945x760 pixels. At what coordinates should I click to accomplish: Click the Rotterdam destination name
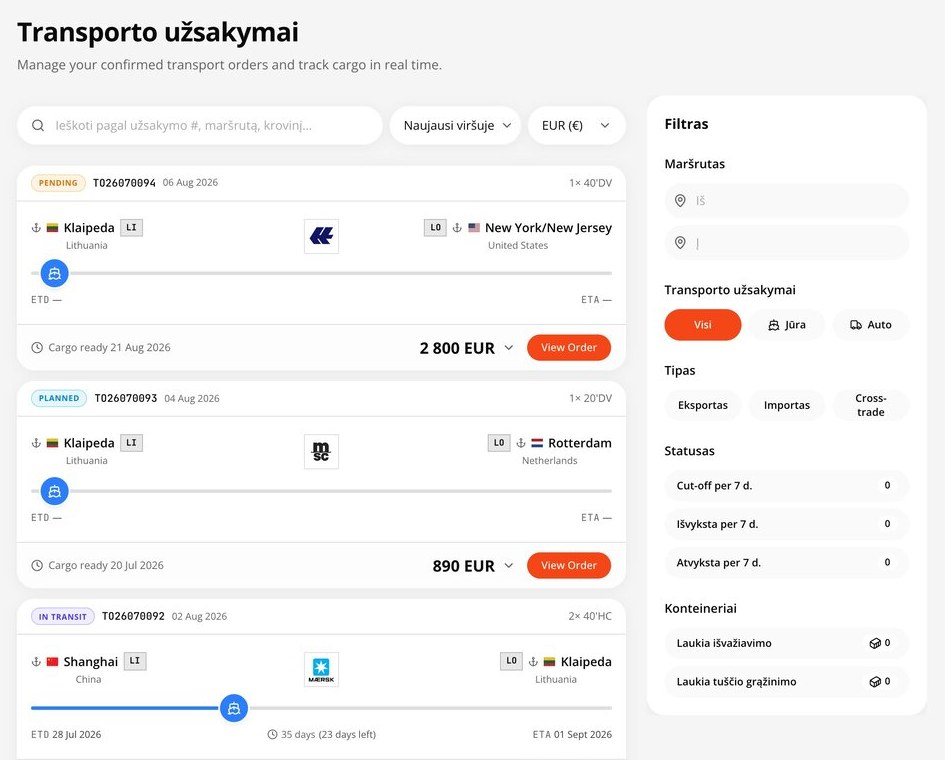point(580,443)
